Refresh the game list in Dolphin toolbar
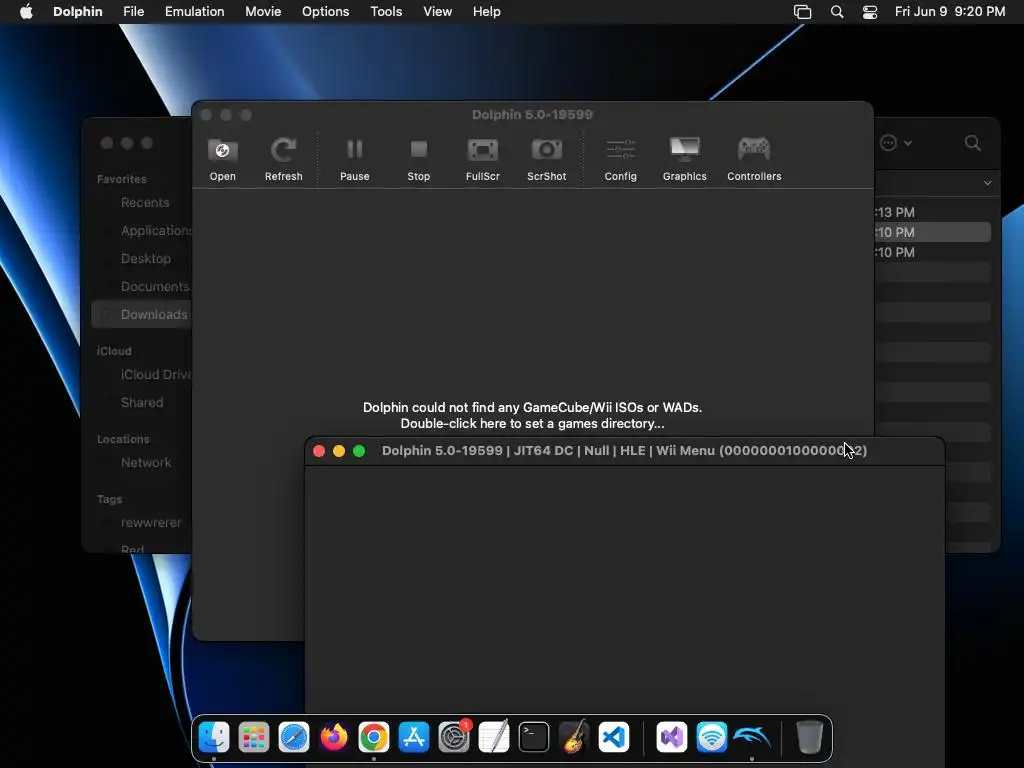Screen dimensions: 1024x768 coord(283,159)
